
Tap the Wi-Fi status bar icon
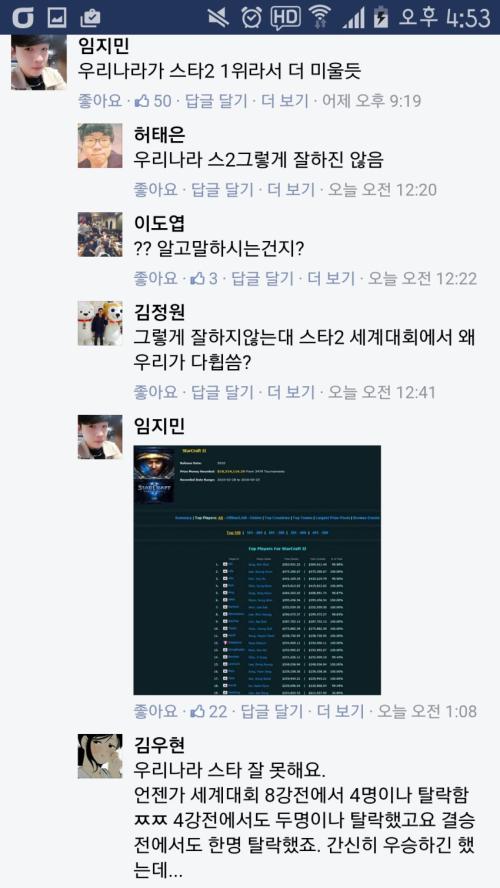tap(319, 18)
